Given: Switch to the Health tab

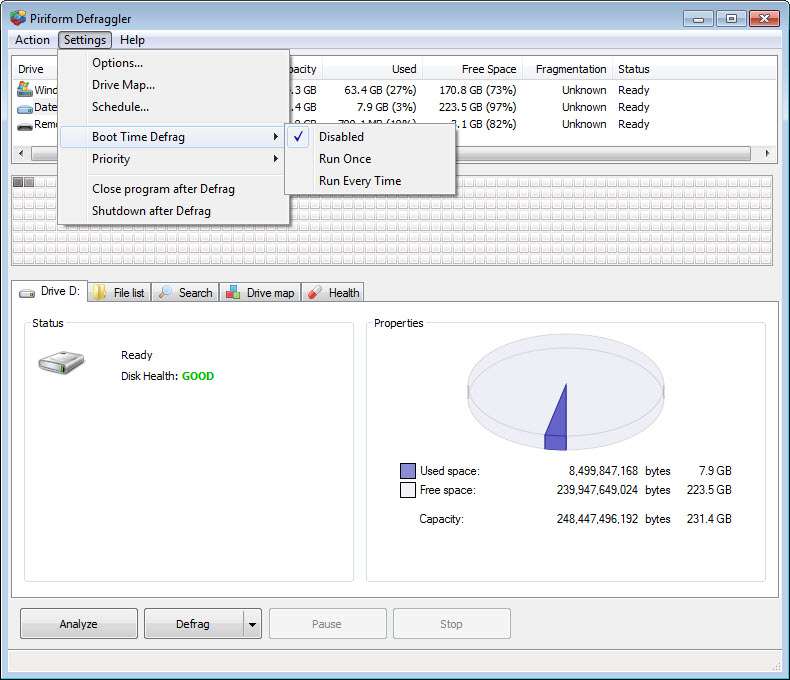Looking at the screenshot, I should click(x=333, y=293).
